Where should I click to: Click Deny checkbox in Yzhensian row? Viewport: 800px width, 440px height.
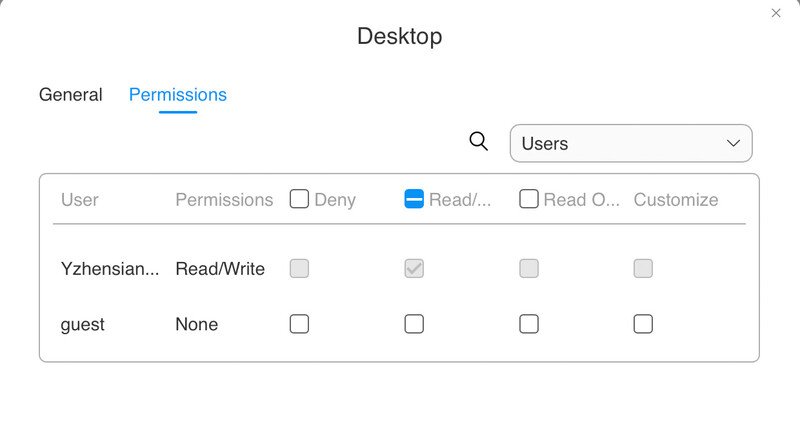tap(299, 268)
